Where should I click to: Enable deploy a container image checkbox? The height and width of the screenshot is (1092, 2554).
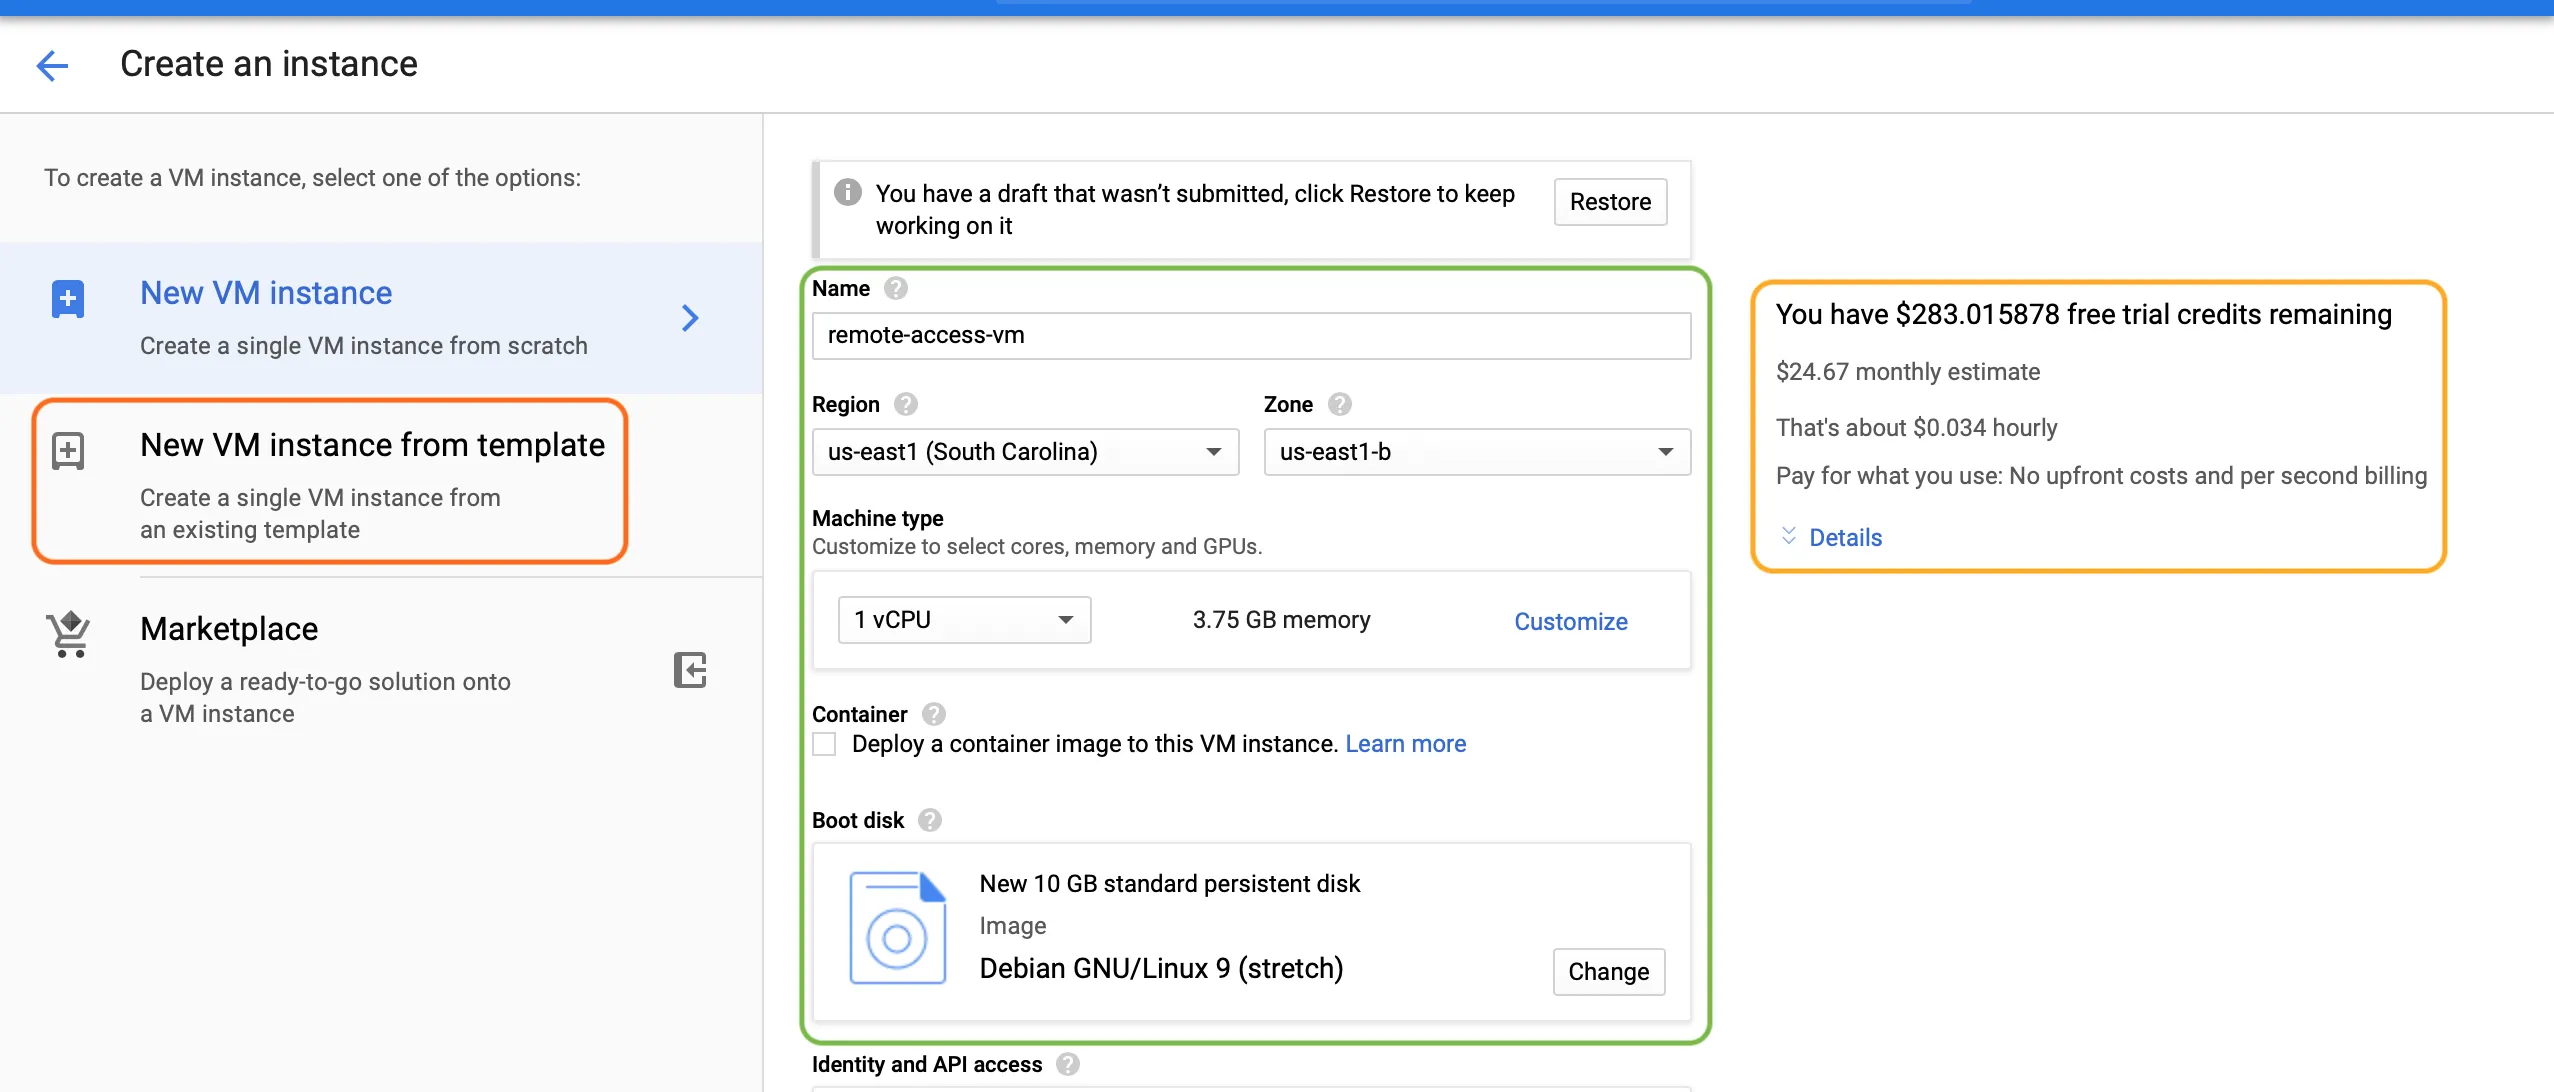824,744
